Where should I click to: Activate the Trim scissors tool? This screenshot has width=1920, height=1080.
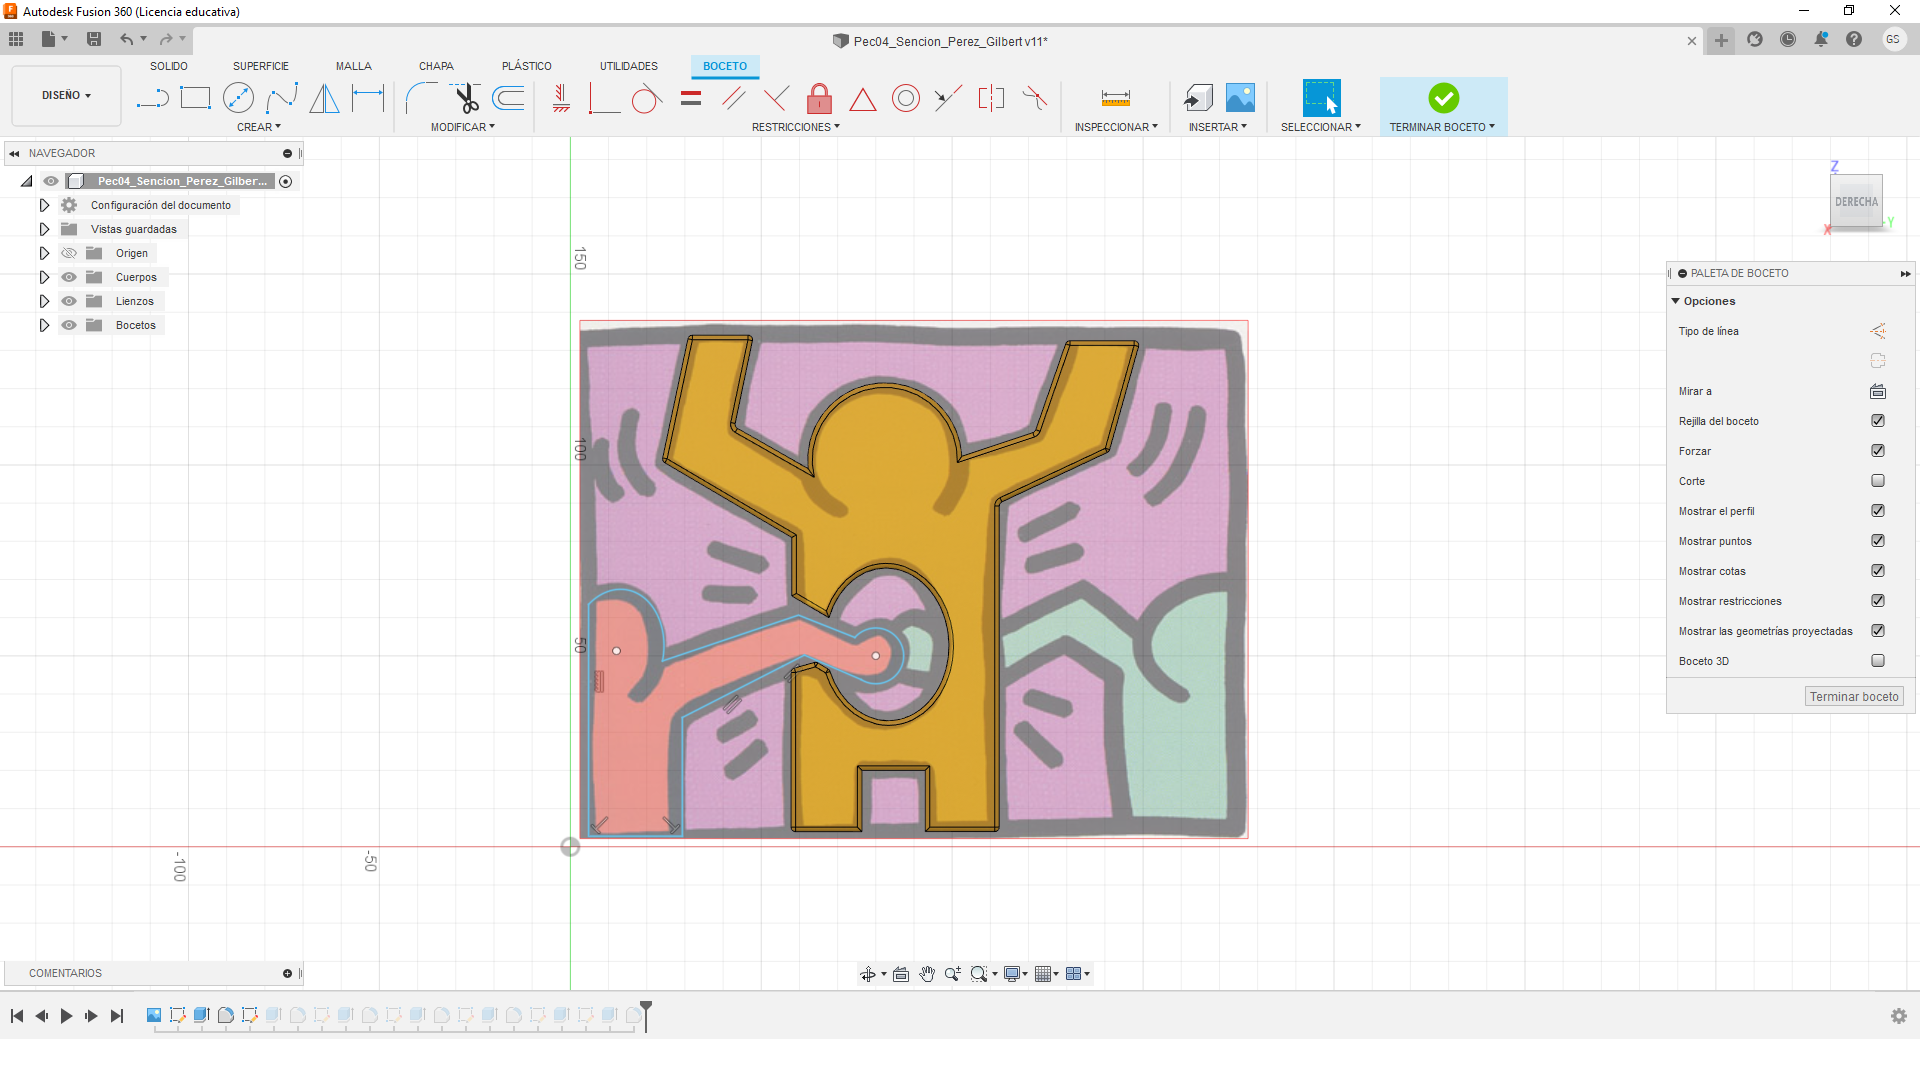coord(466,98)
